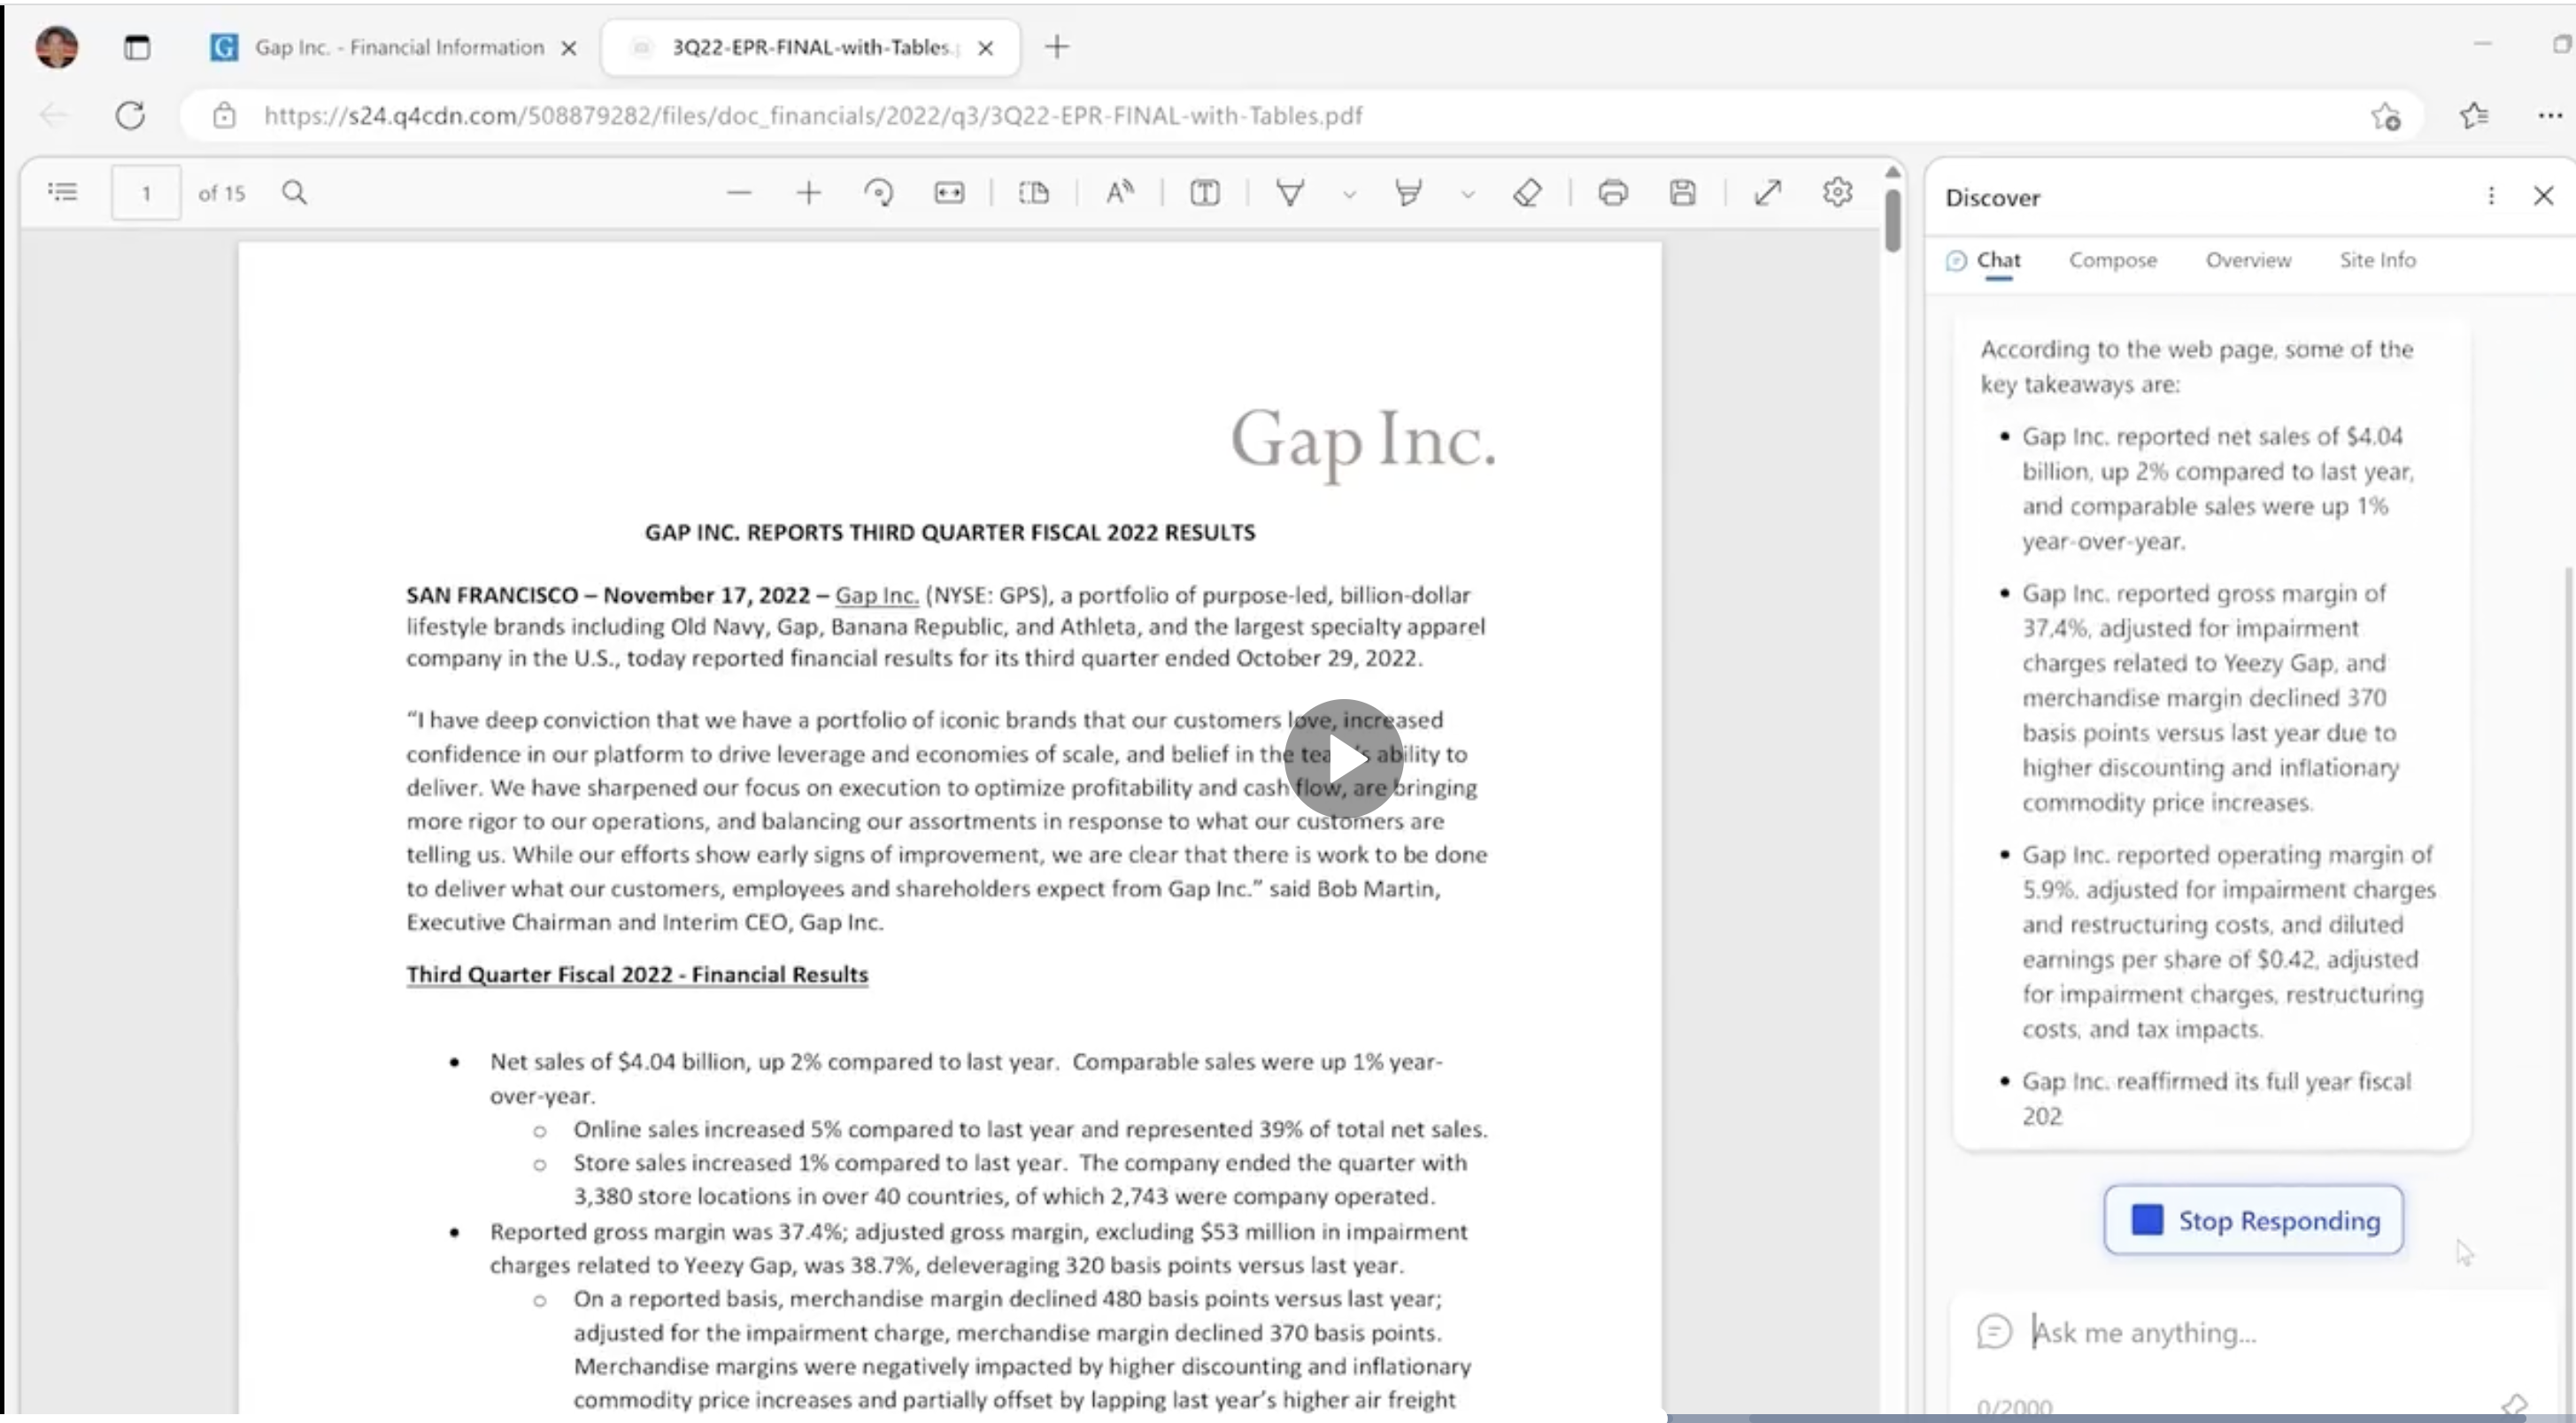Refresh the page
This screenshot has height=1423, width=2576.
pos(130,115)
